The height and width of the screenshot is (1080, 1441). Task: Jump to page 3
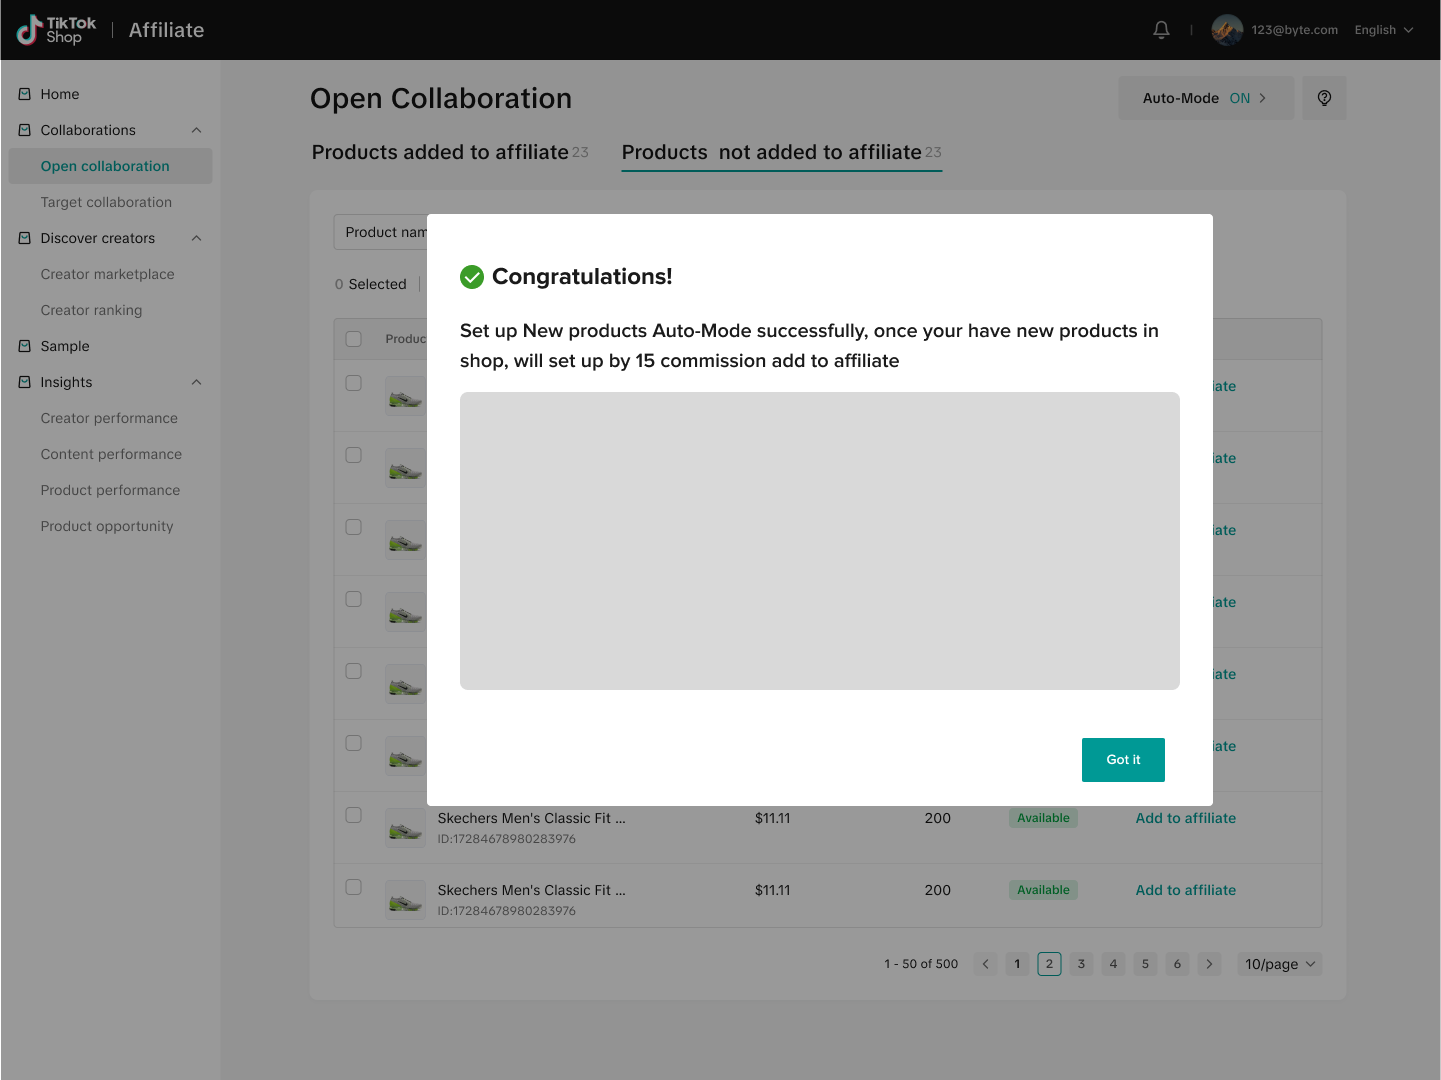[x=1081, y=964]
